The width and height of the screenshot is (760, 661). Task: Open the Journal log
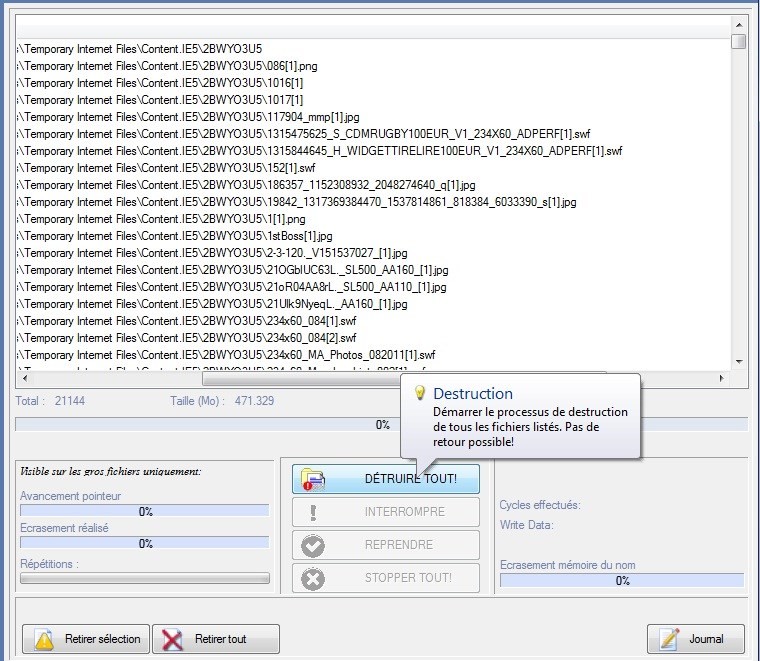tap(697, 639)
